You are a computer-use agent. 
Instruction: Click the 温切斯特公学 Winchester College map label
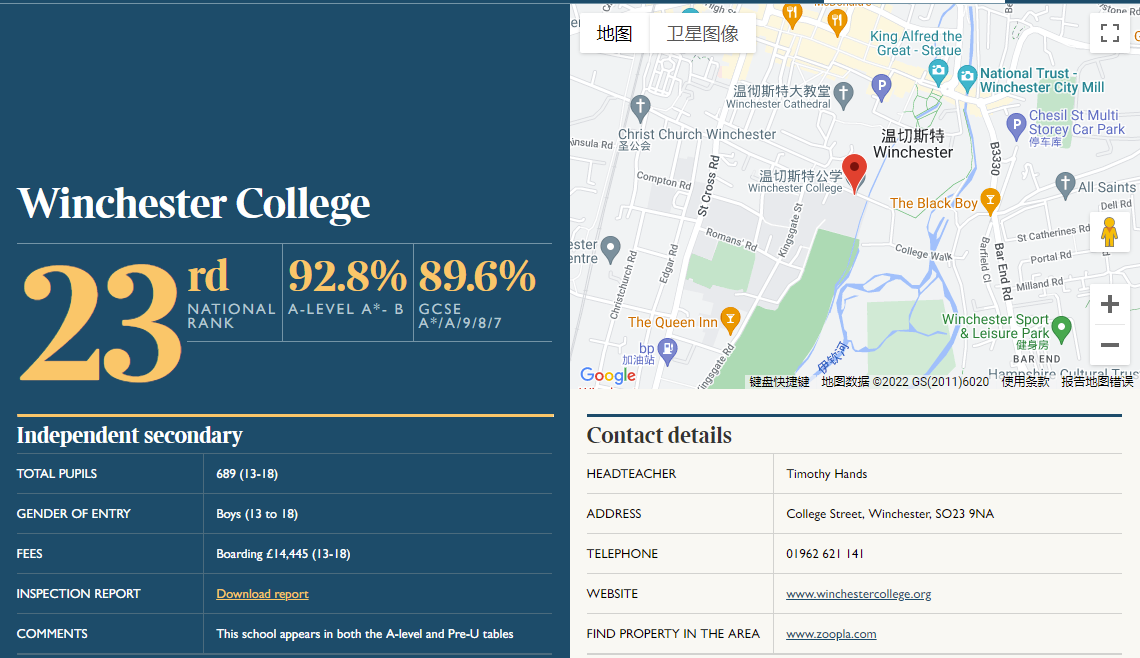(x=795, y=181)
